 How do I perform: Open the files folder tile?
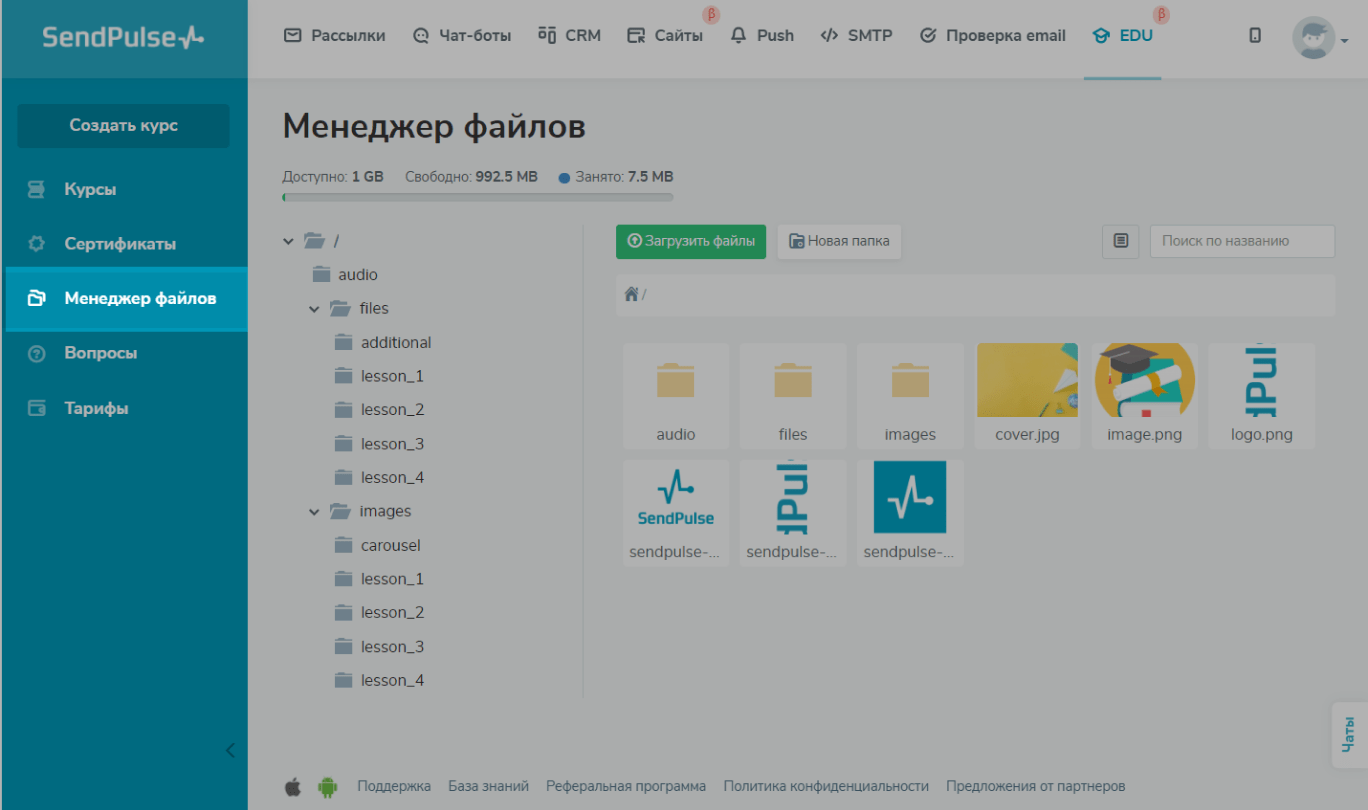(793, 396)
